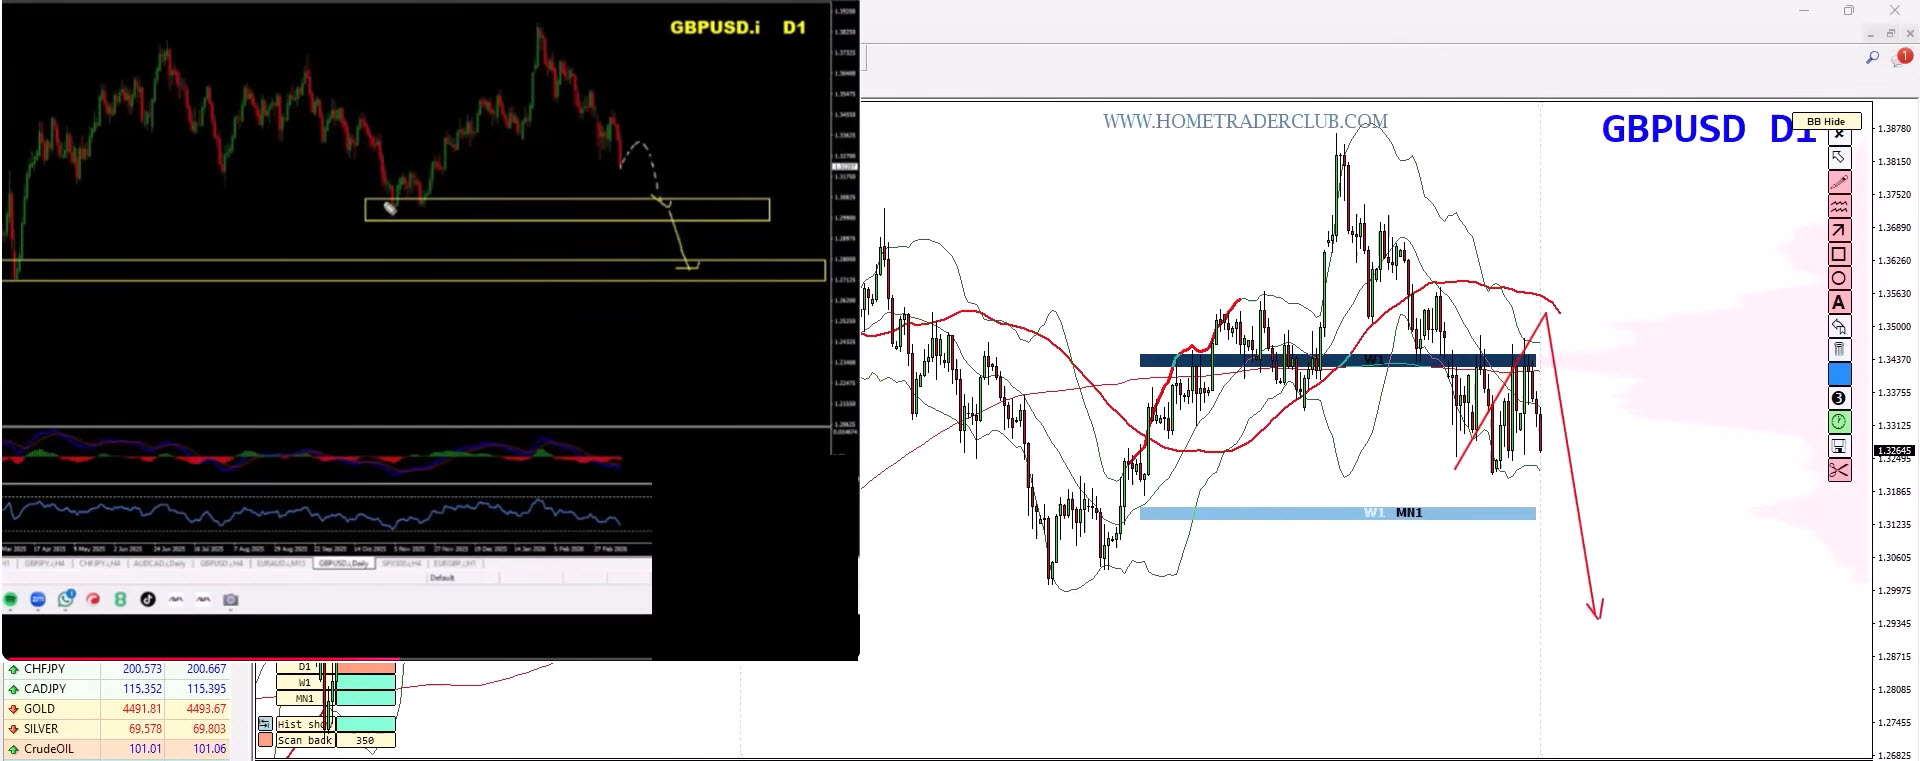Screen dimensions: 1920x761
Task: Open camera icon in overlay taskbar
Action: (231, 600)
